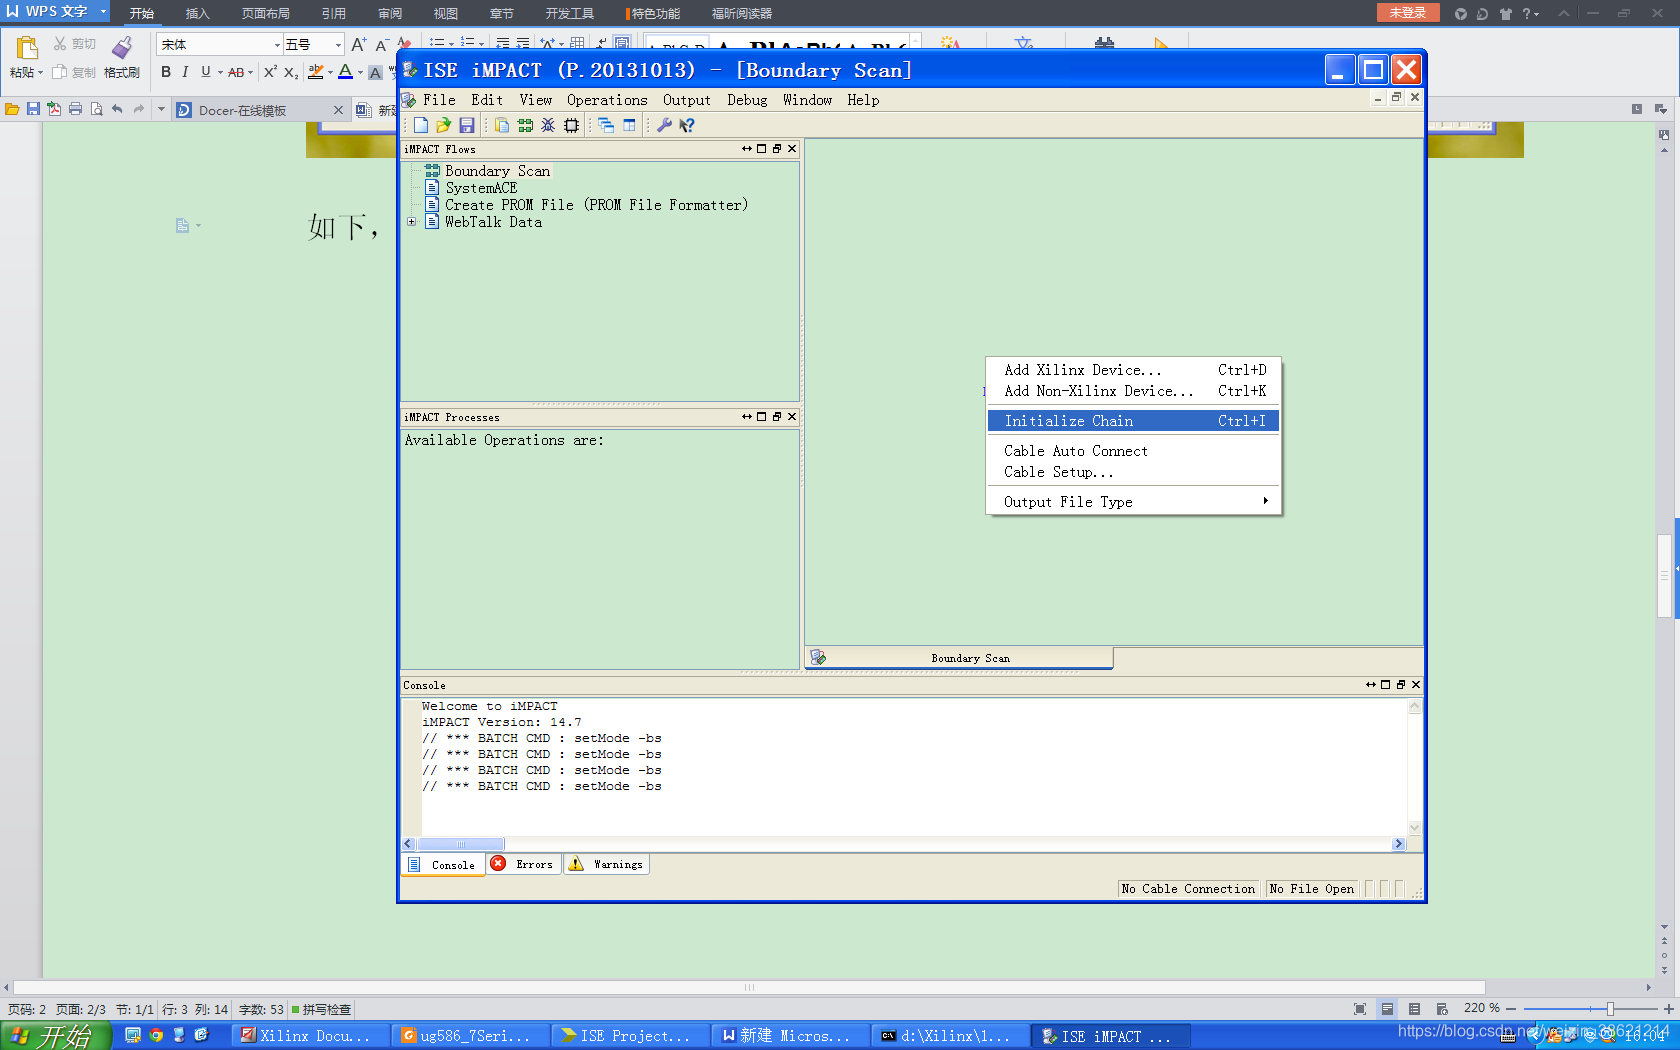Close the Console panel
The width and height of the screenshot is (1680, 1050).
(x=1416, y=685)
